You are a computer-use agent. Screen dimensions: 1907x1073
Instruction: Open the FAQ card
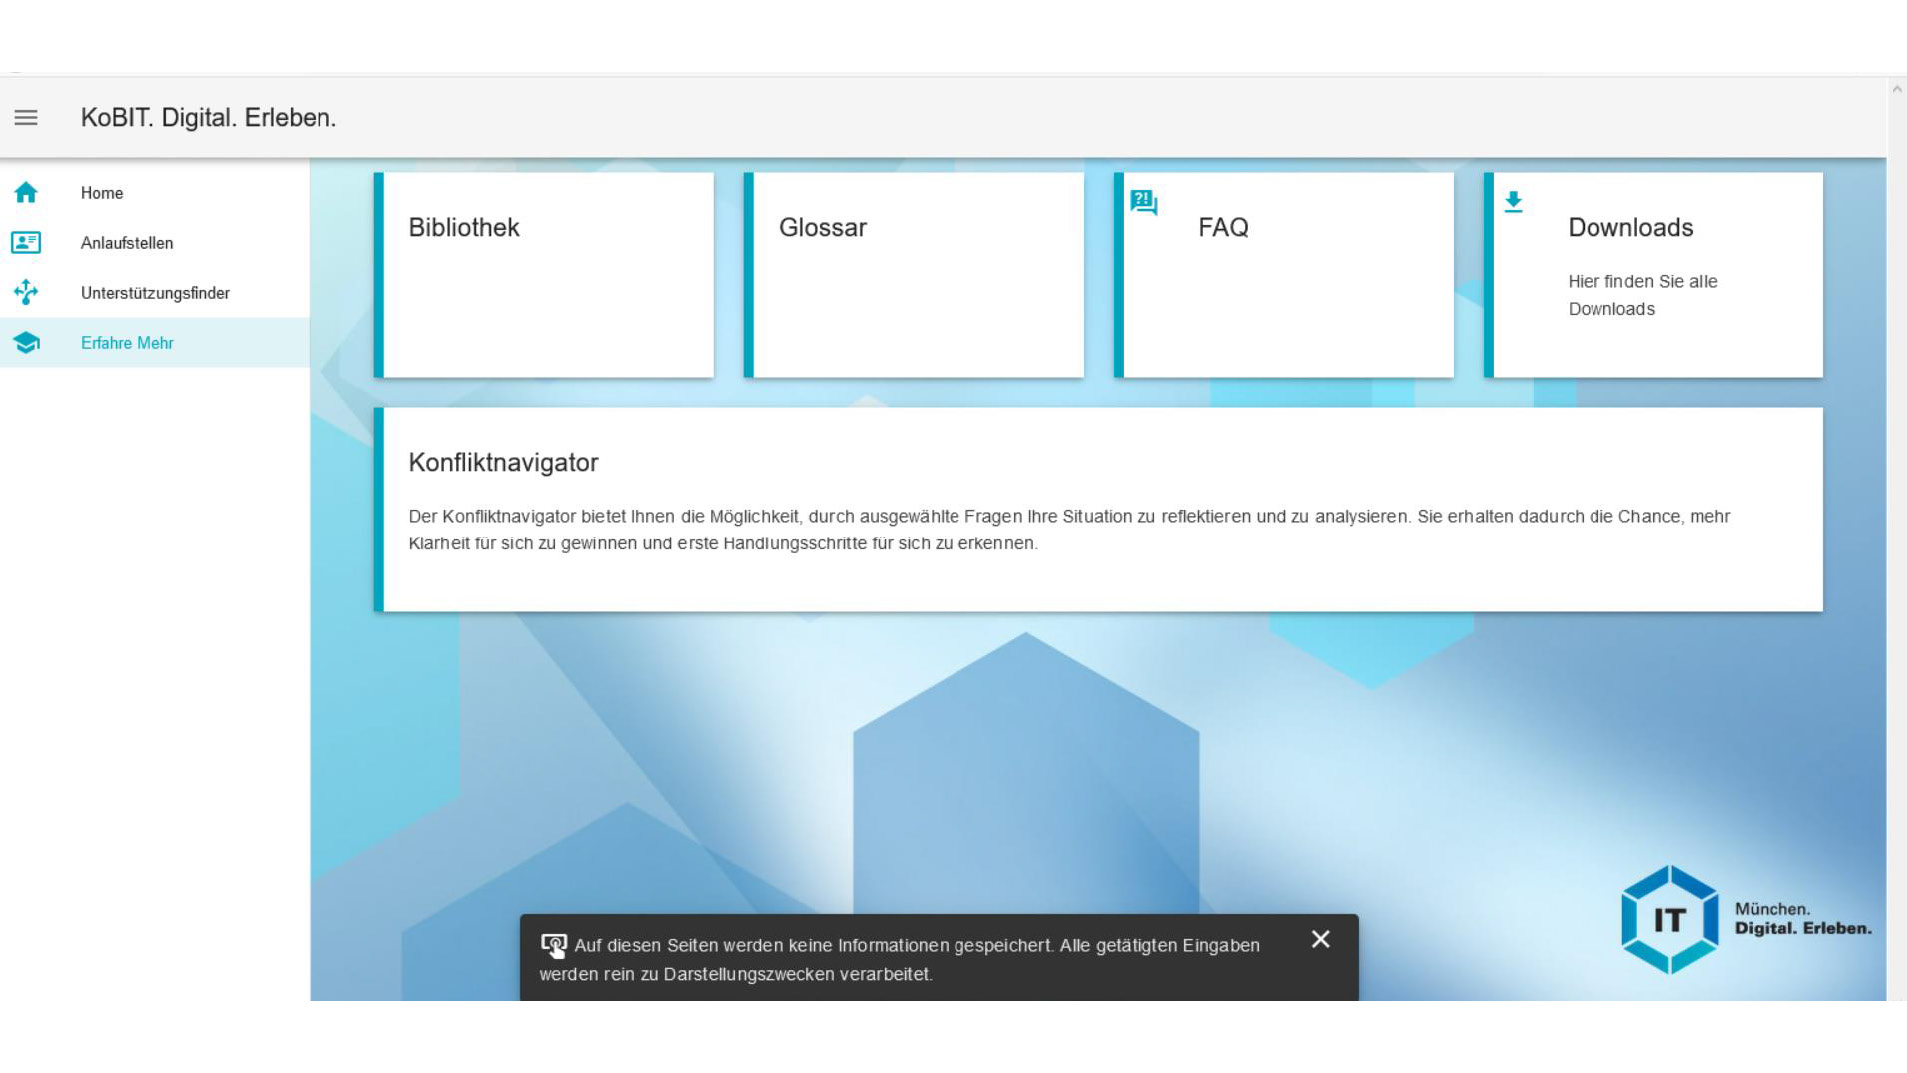pyautogui.click(x=1286, y=274)
